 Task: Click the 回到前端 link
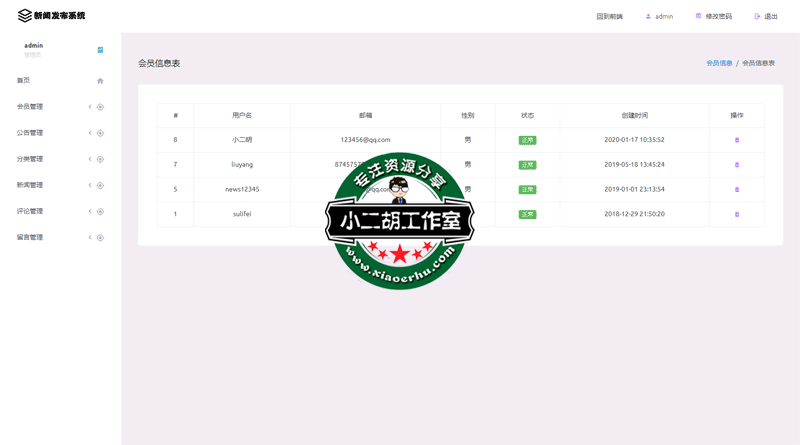pos(609,17)
